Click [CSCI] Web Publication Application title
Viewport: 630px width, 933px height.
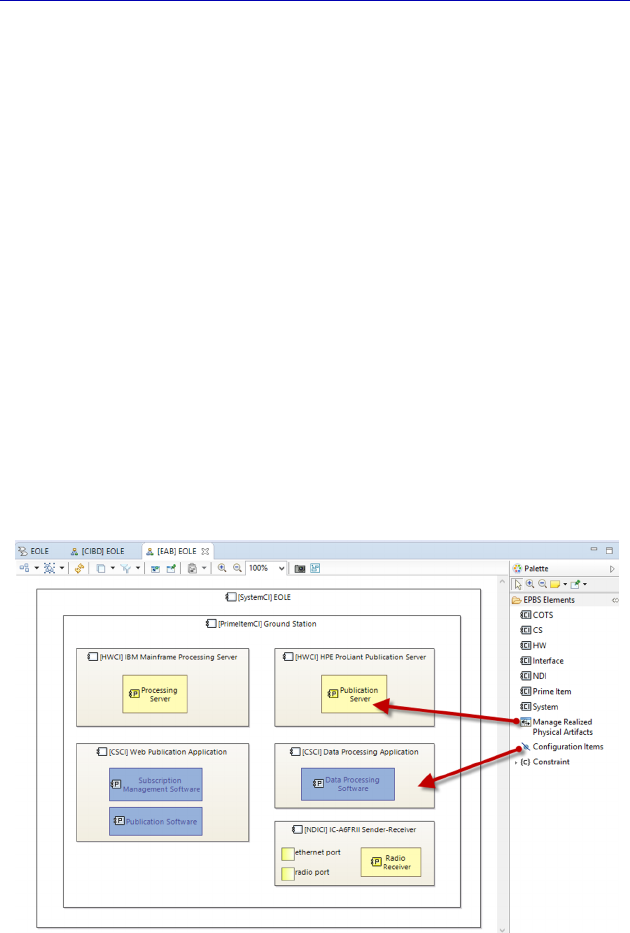pos(162,752)
